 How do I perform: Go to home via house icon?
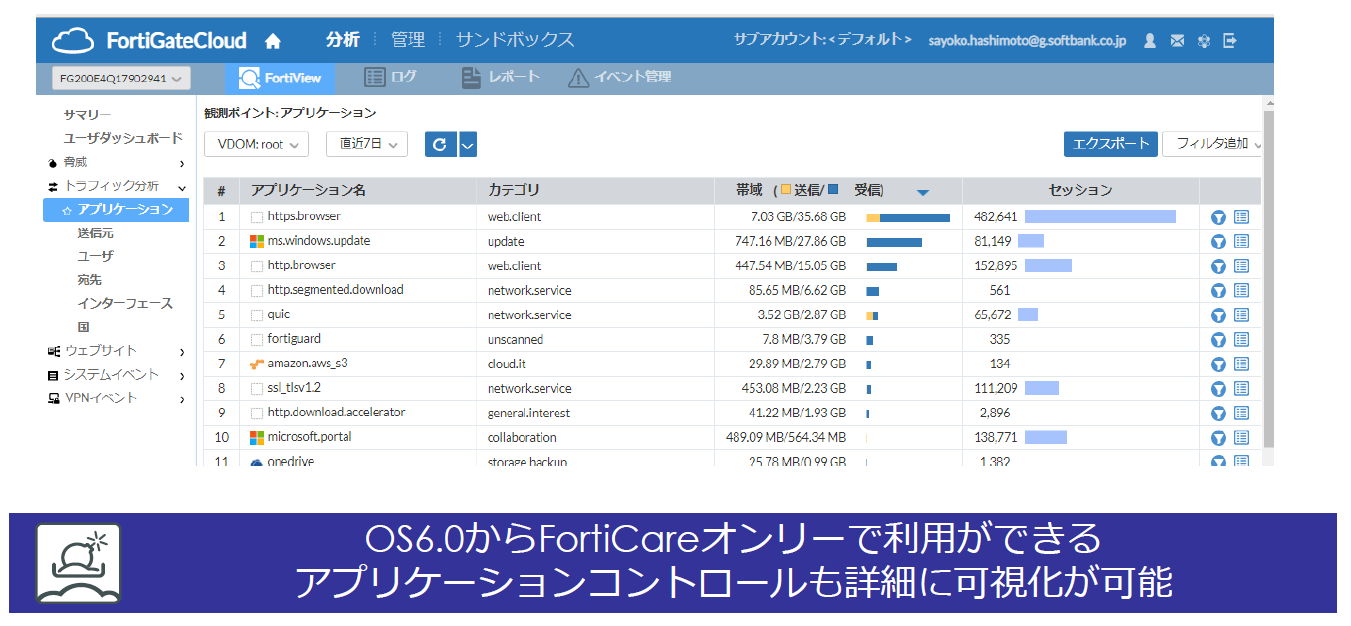coord(272,41)
